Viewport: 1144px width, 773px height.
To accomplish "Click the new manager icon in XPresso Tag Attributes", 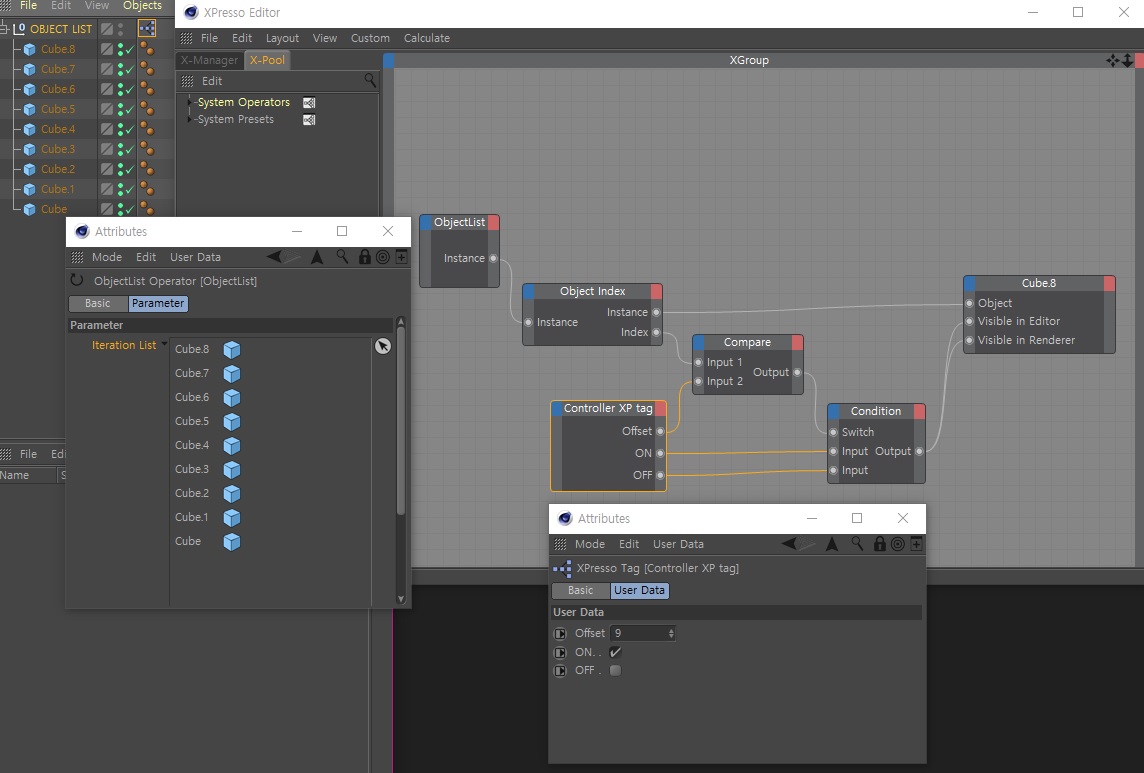I will click(x=916, y=544).
